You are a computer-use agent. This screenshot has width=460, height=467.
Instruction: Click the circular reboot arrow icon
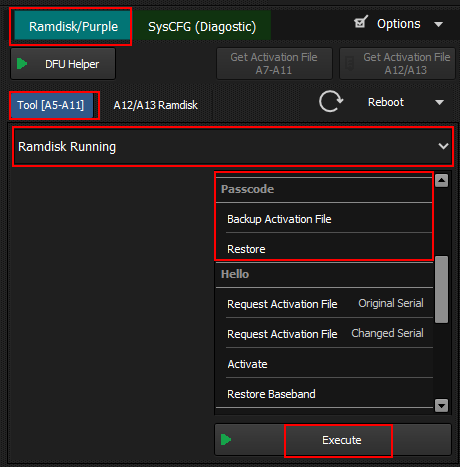331,101
